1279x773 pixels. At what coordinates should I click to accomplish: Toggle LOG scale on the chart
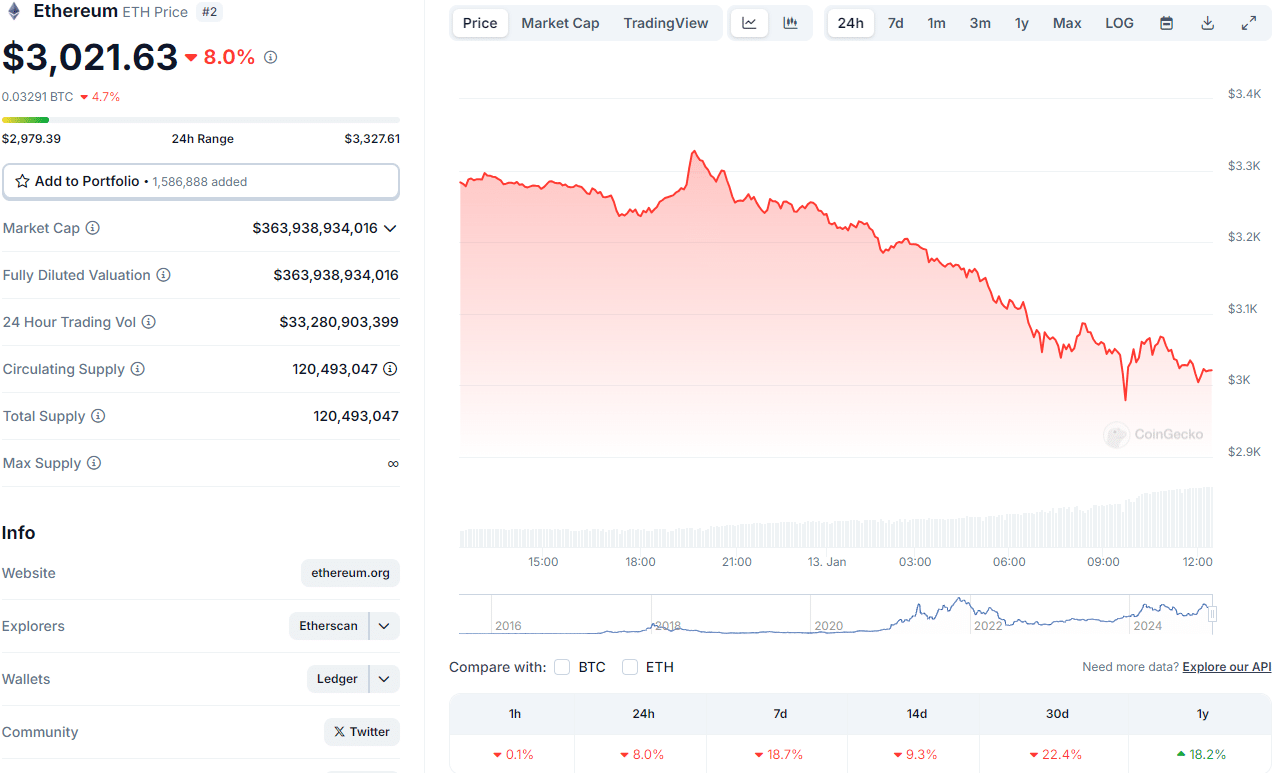coord(1119,23)
